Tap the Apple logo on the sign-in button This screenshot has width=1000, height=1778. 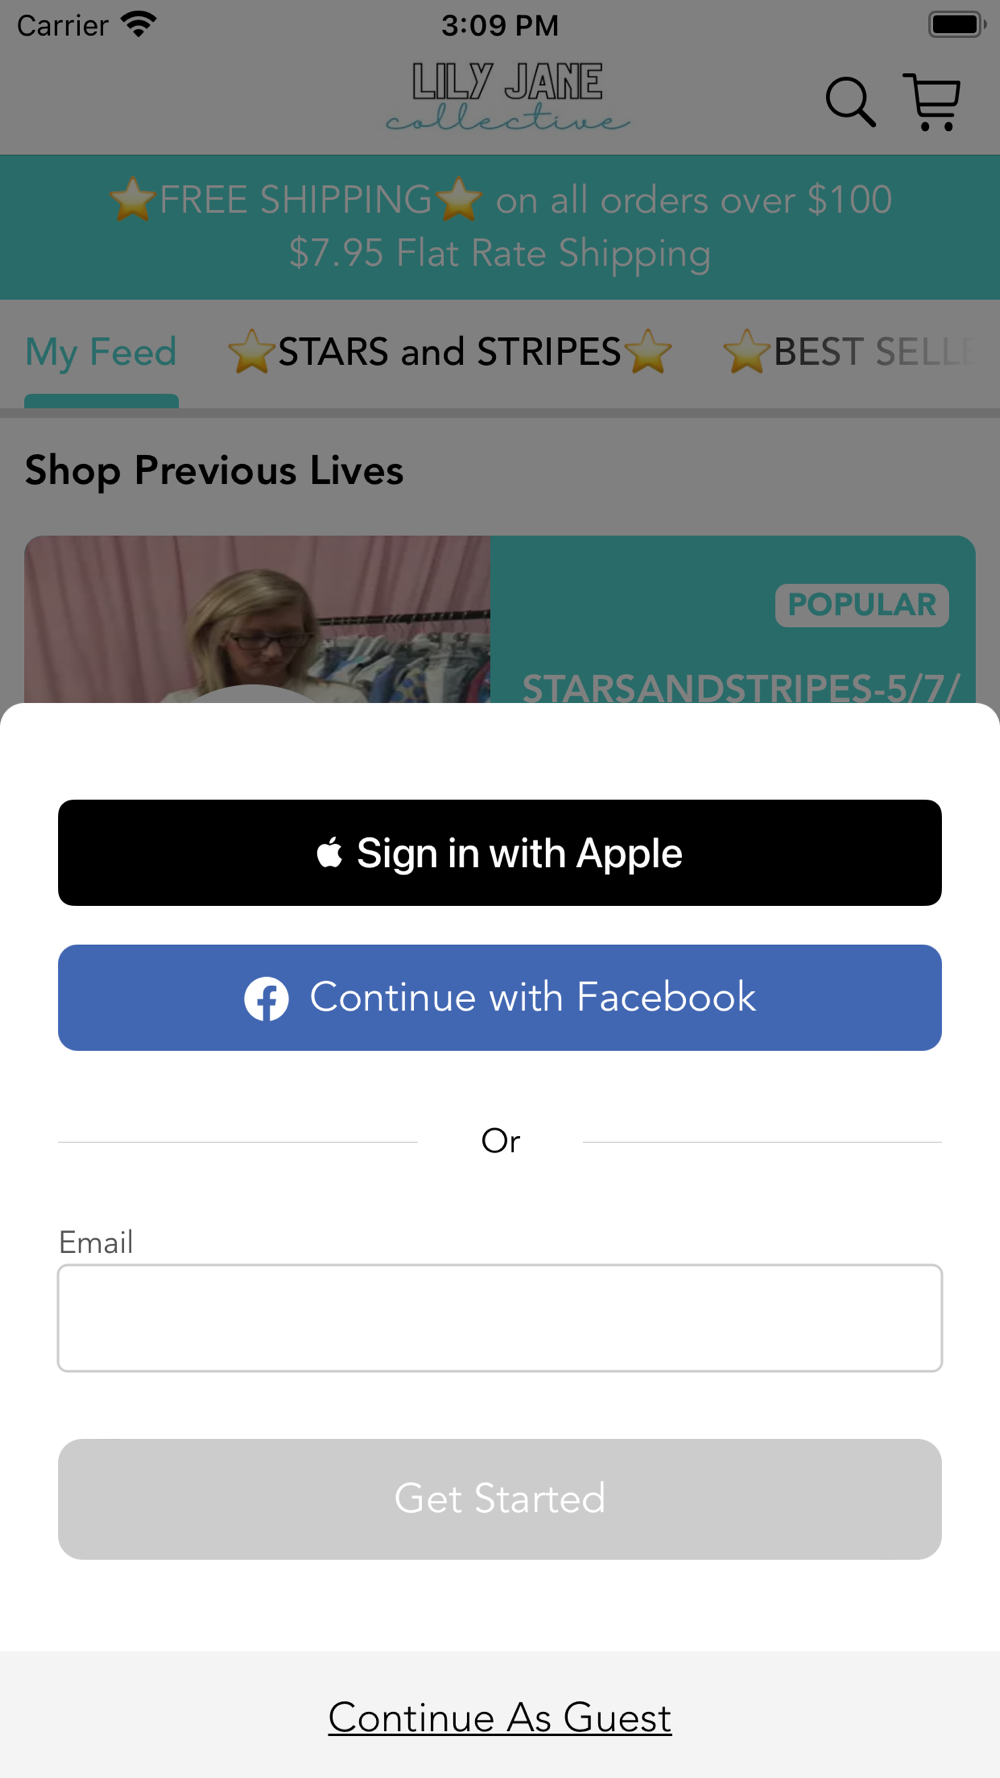[330, 853]
